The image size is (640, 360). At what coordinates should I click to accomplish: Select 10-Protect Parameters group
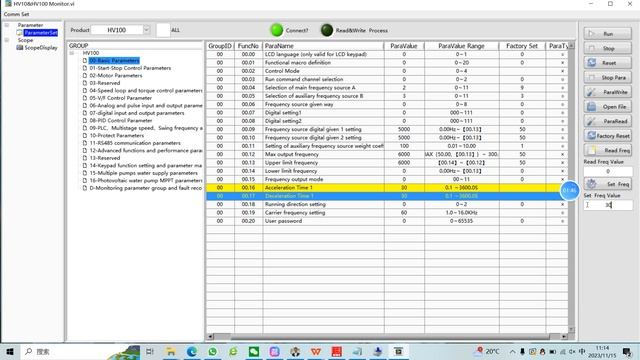[x=117, y=136]
